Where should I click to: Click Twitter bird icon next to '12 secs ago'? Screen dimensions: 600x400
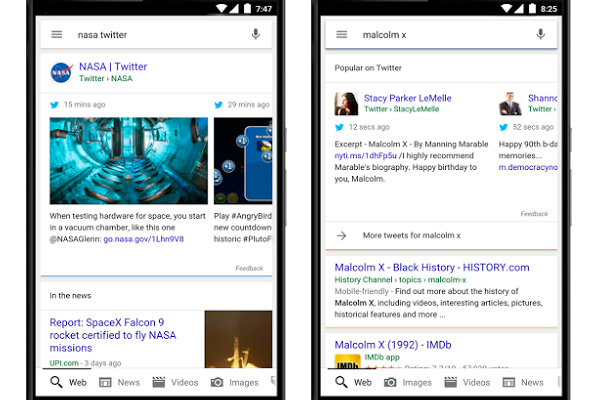pyautogui.click(x=340, y=127)
